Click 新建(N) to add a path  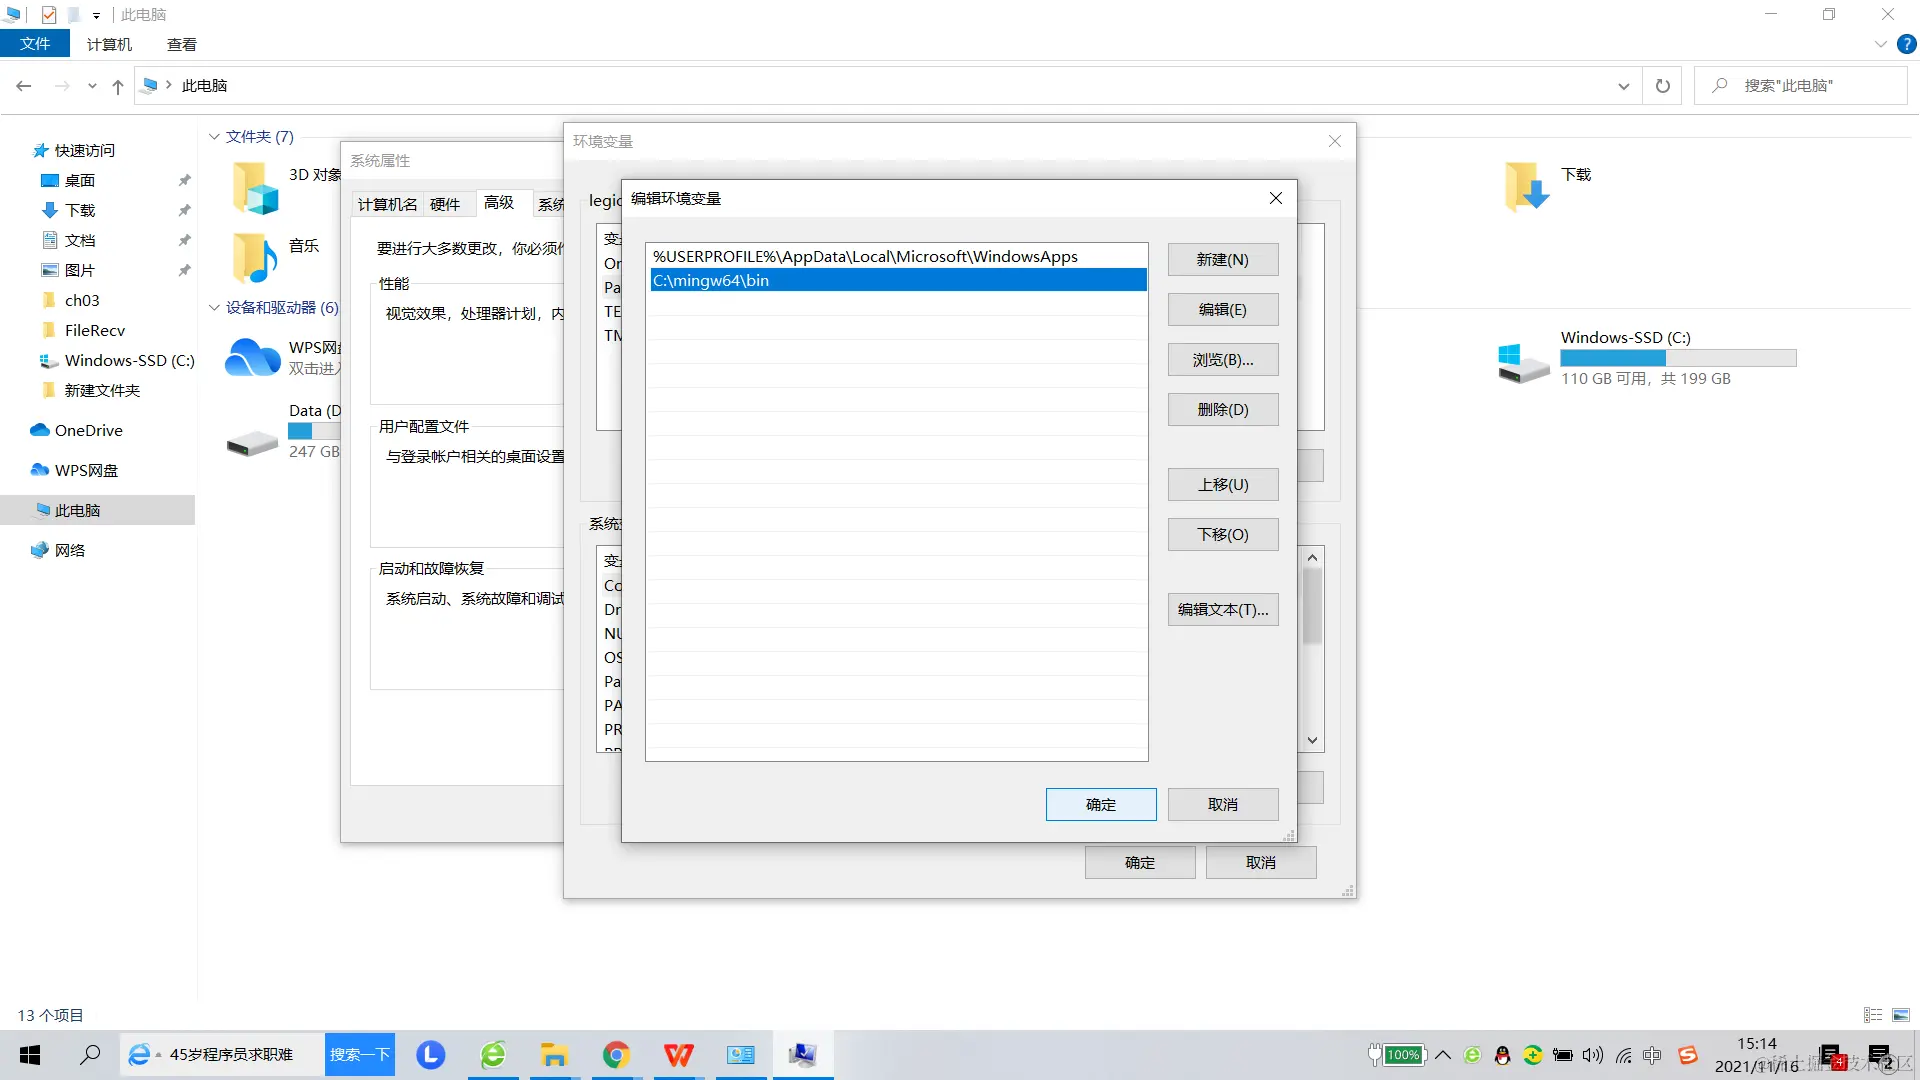1222,260
